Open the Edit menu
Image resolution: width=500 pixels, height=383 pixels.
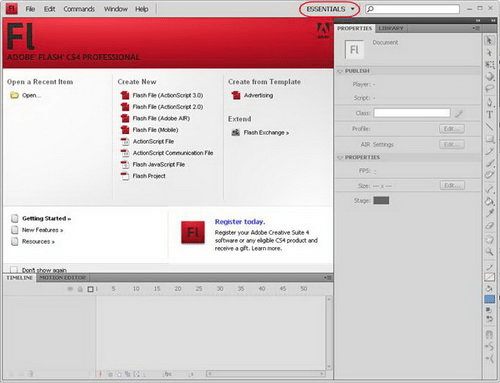[x=49, y=9]
